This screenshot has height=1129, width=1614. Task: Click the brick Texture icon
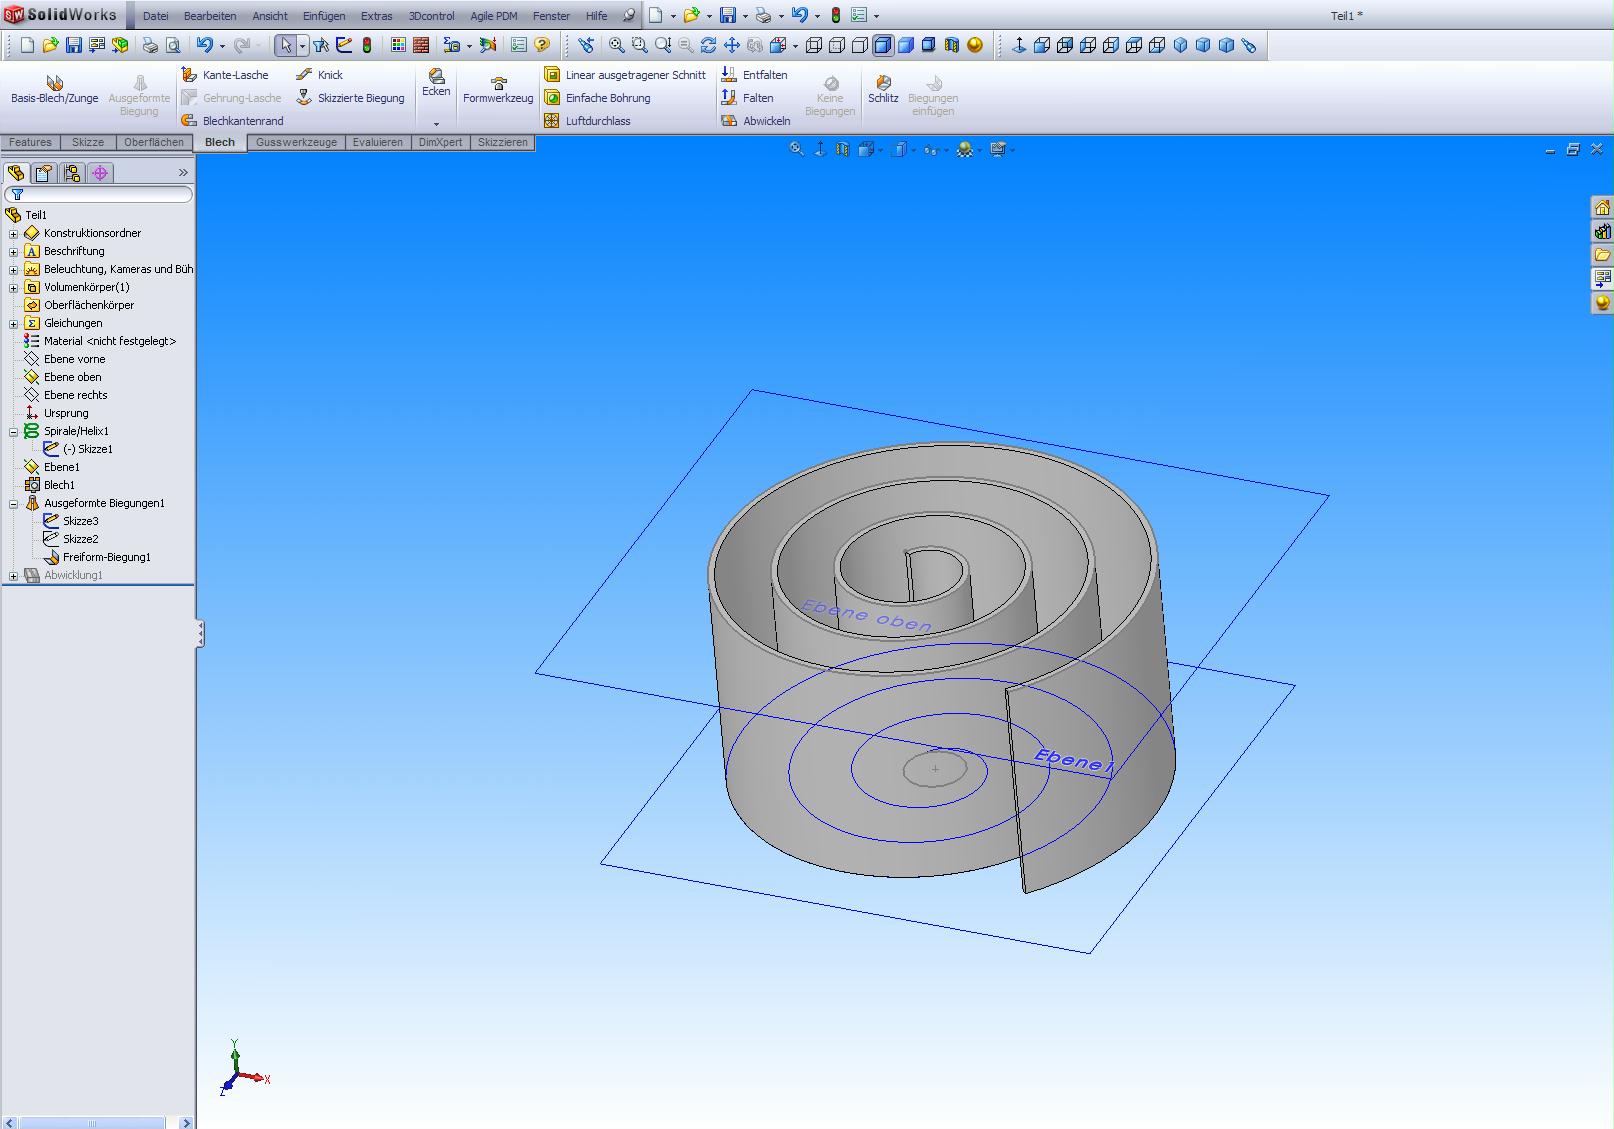[x=421, y=45]
